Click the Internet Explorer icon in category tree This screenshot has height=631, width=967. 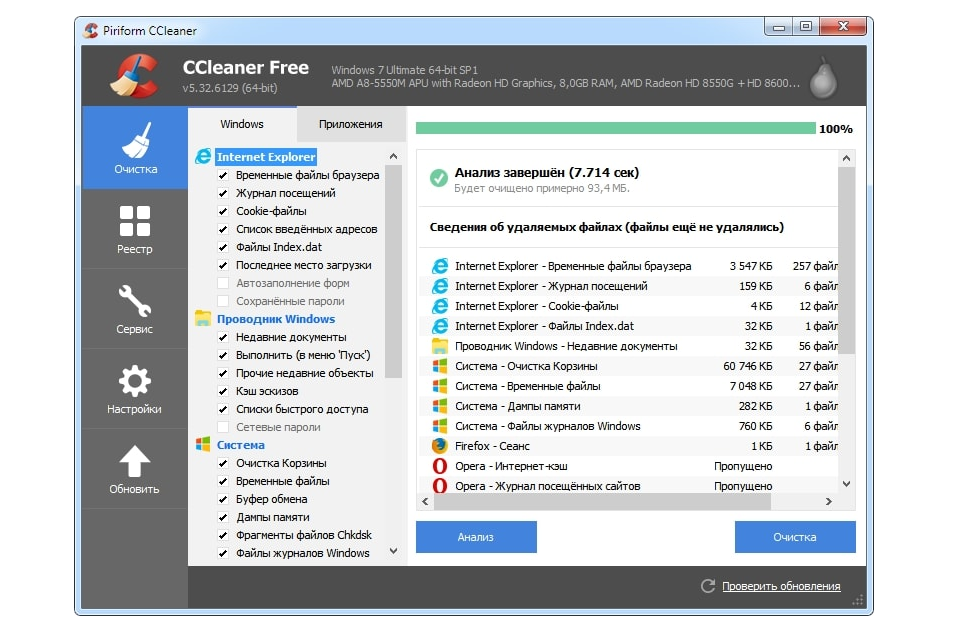[x=203, y=157]
